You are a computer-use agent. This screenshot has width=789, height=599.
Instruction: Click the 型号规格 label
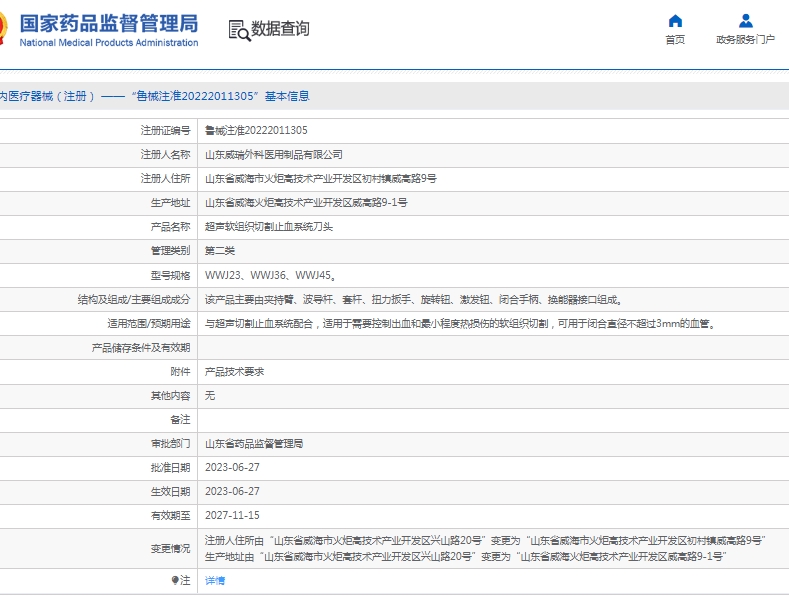171,275
